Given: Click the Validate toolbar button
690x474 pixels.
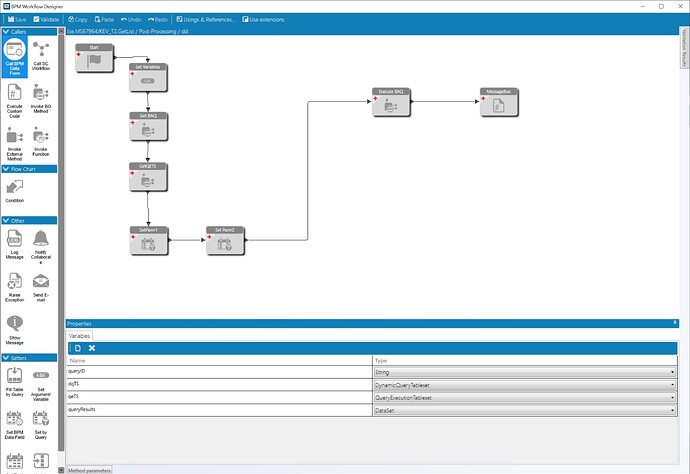Looking at the screenshot, I should [x=46, y=19].
